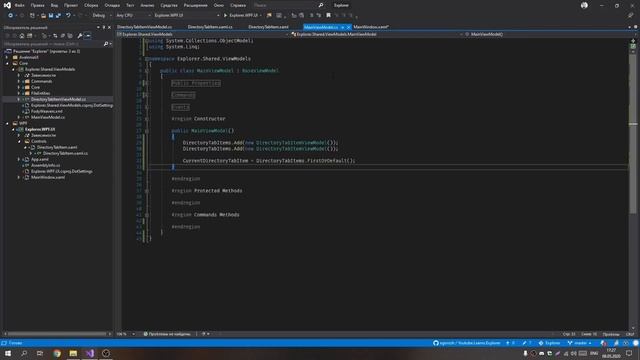Collapse the Core solution folder
The width and height of the screenshot is (640, 360).
coord(7,63)
